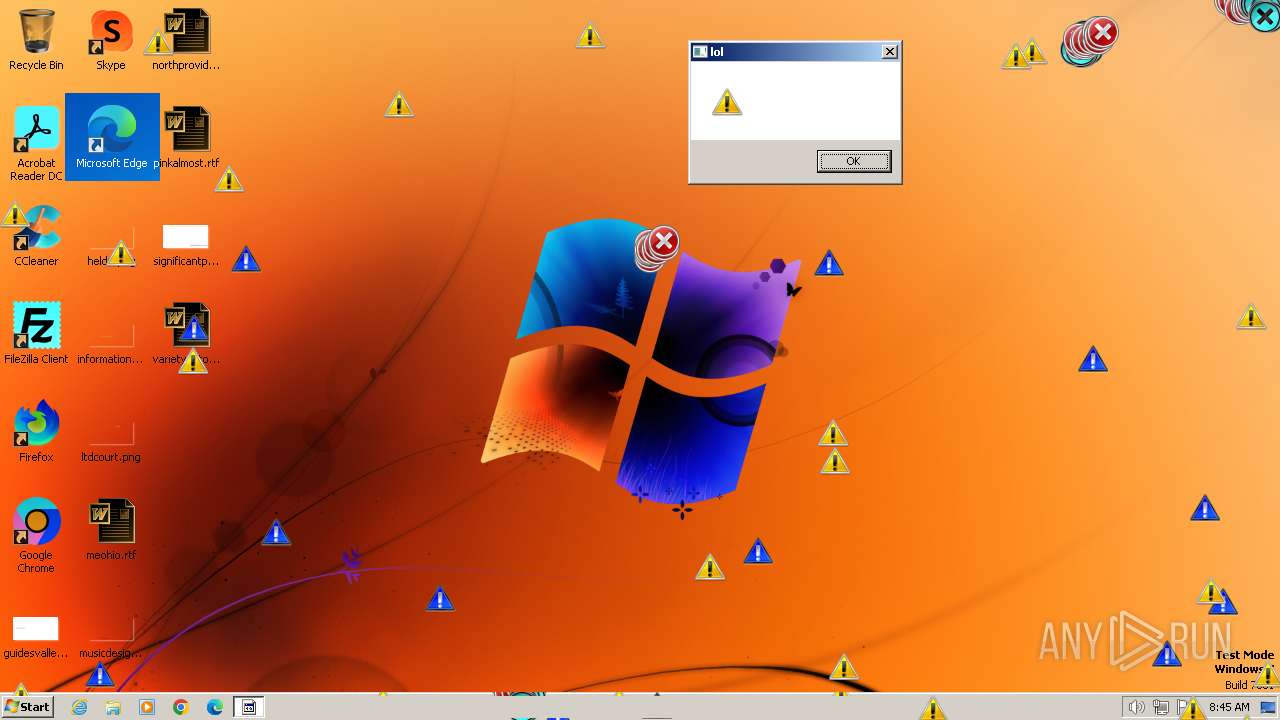Viewport: 1280px width, 720px height.
Task: Launch Skype from the desktop
Action: click(111, 40)
